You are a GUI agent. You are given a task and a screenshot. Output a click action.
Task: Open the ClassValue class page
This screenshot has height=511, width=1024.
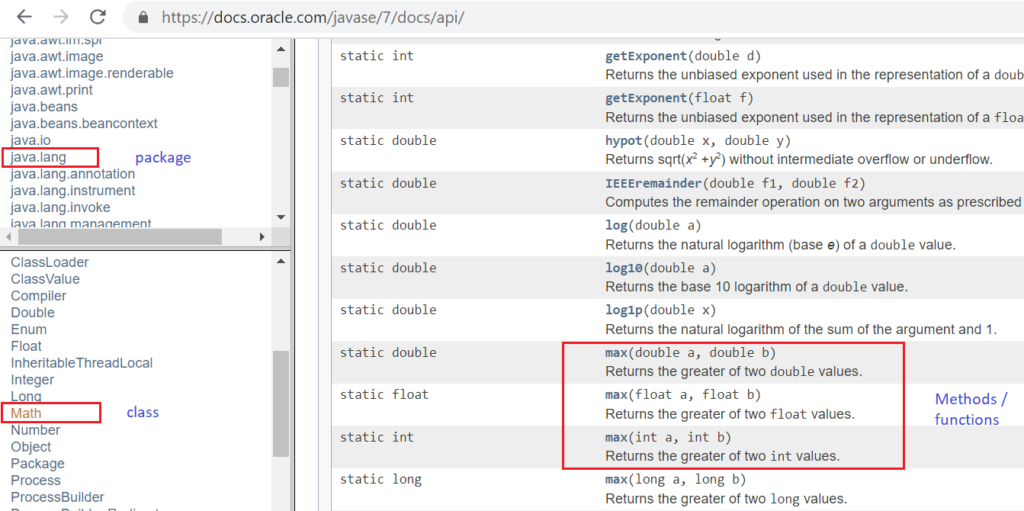(x=45, y=279)
